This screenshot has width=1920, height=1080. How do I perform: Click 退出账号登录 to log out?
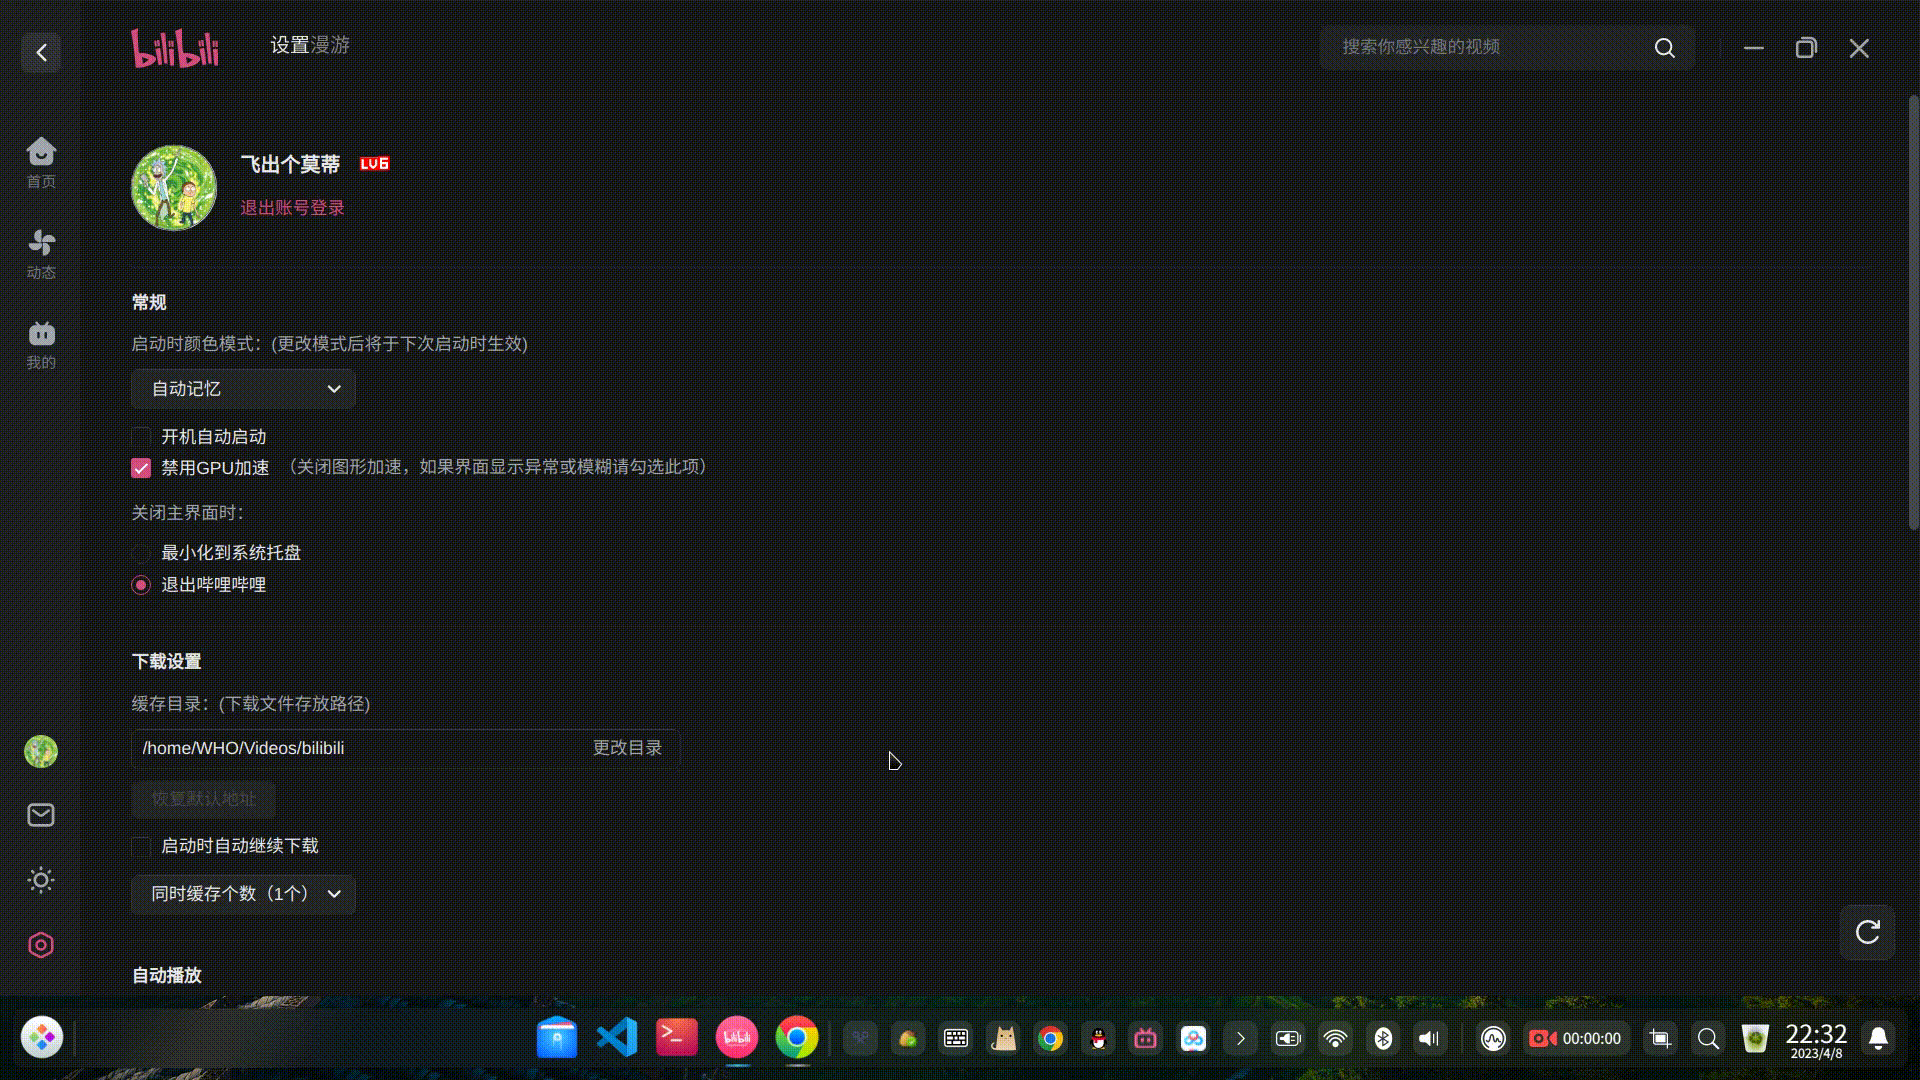click(291, 207)
